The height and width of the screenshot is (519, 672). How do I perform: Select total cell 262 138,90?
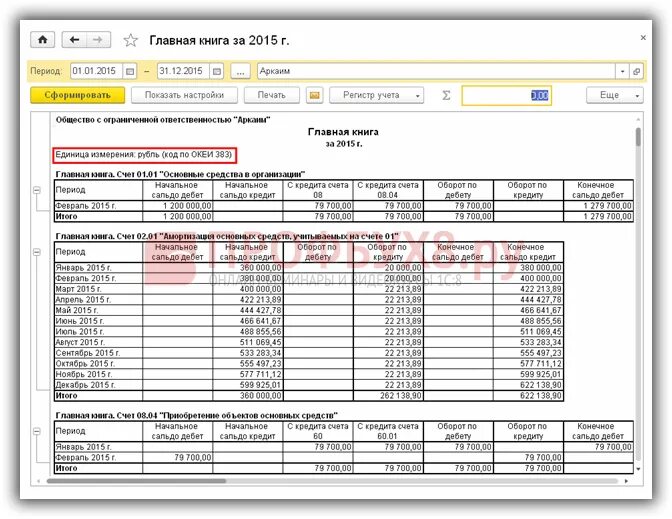coord(388,396)
